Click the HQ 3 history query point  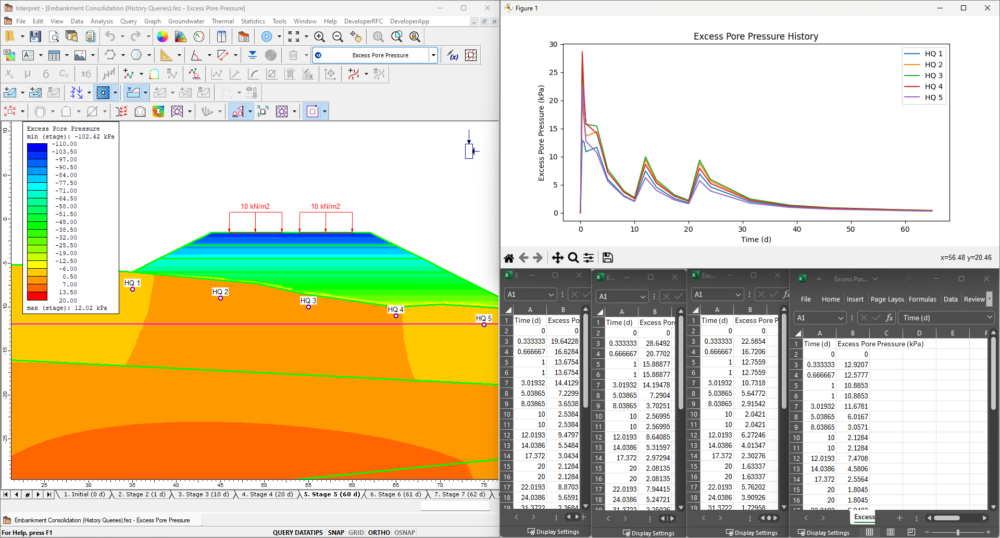[x=308, y=307]
